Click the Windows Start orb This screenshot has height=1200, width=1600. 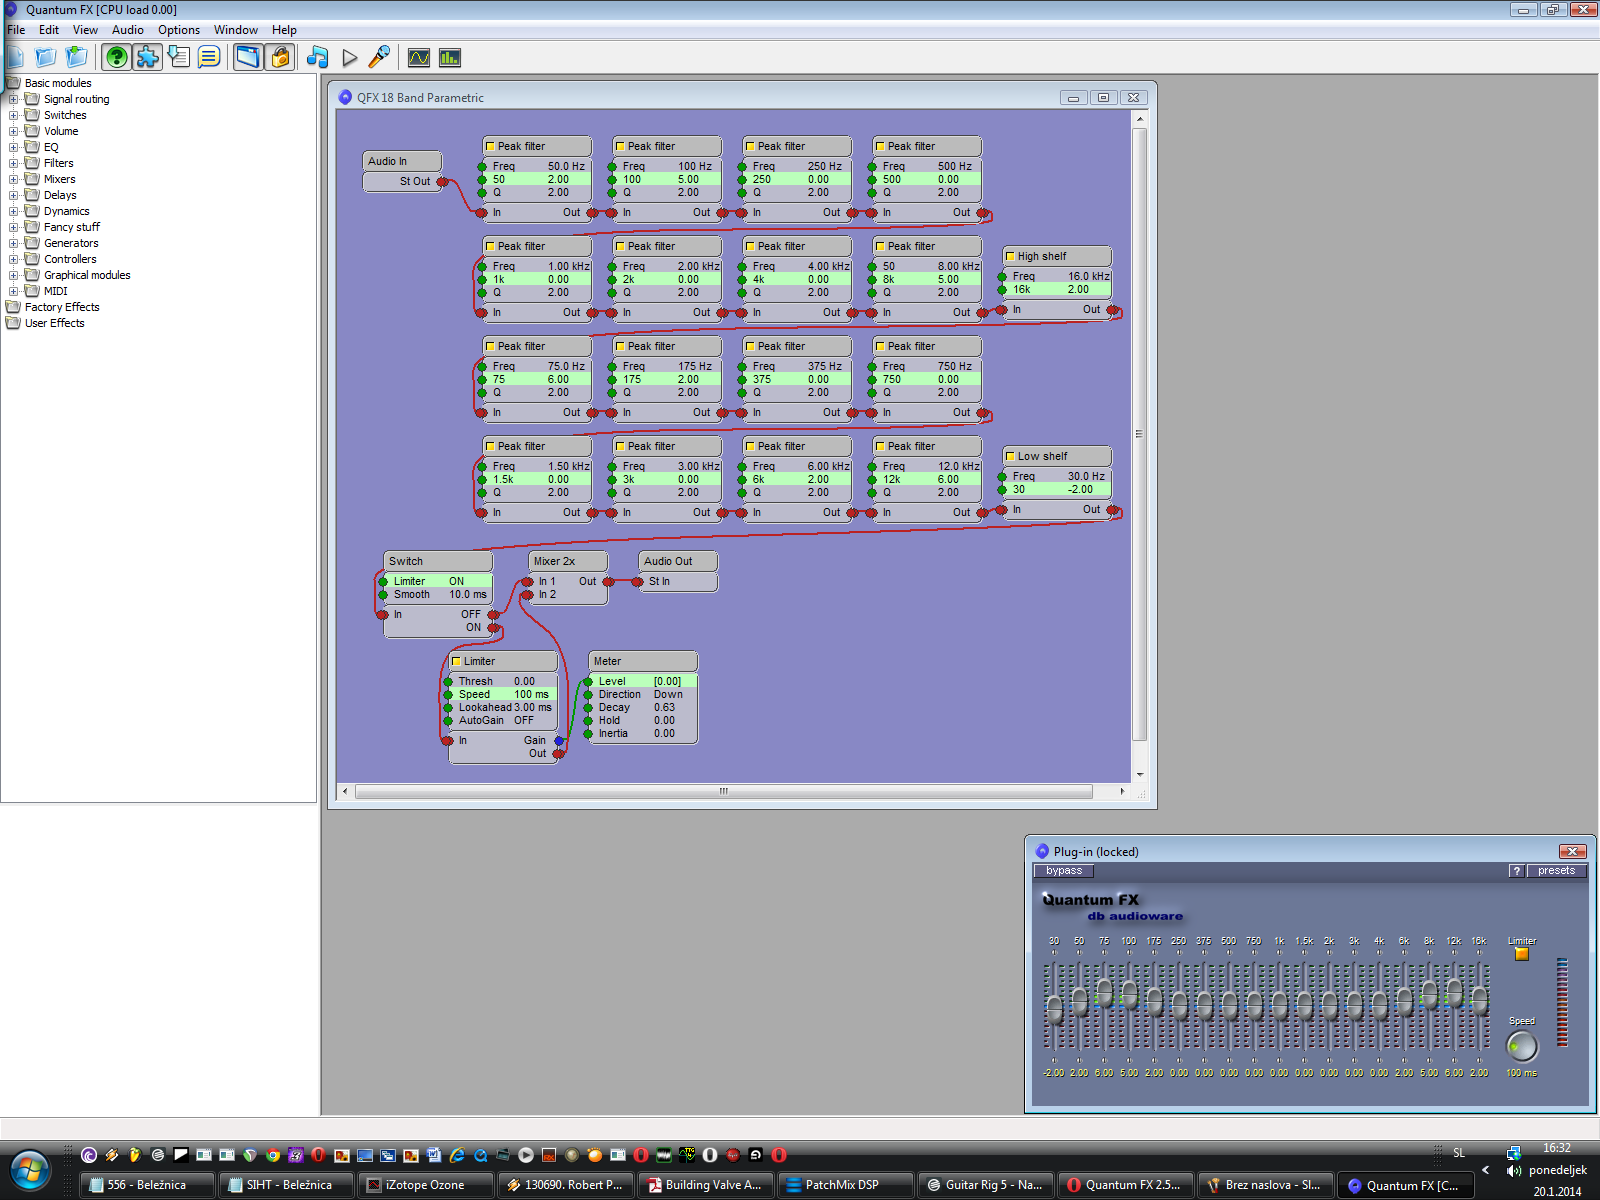30,1170
